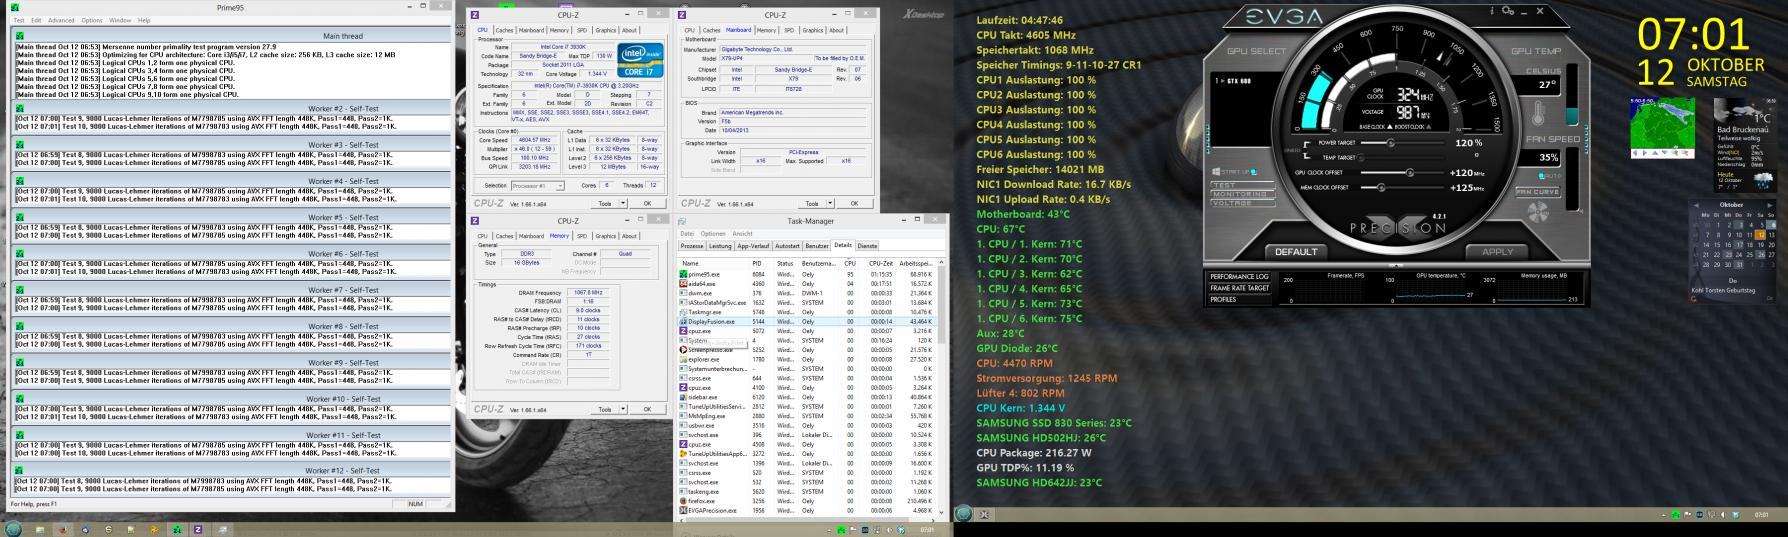The image size is (1788, 537).
Task: Open Performance Log tab in EVGA Precision
Action: click(x=1239, y=276)
